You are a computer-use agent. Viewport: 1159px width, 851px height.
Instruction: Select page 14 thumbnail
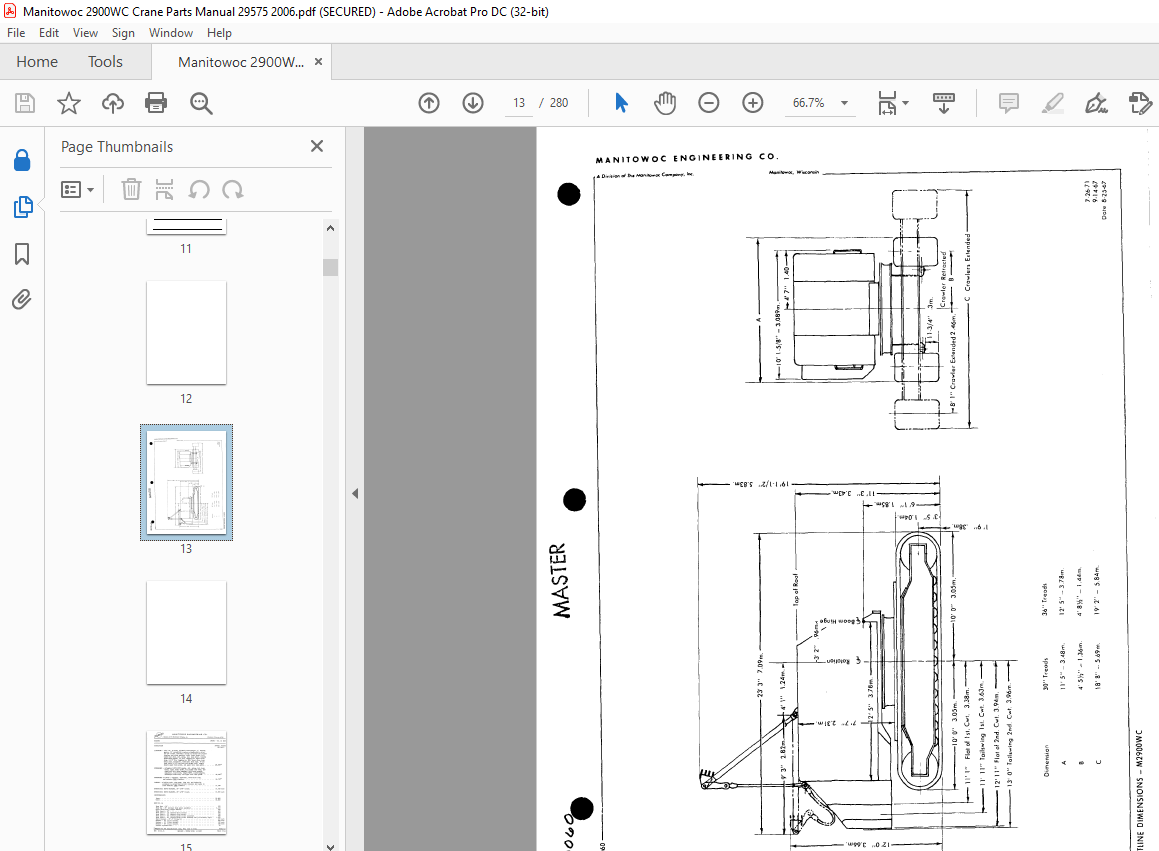tap(186, 633)
